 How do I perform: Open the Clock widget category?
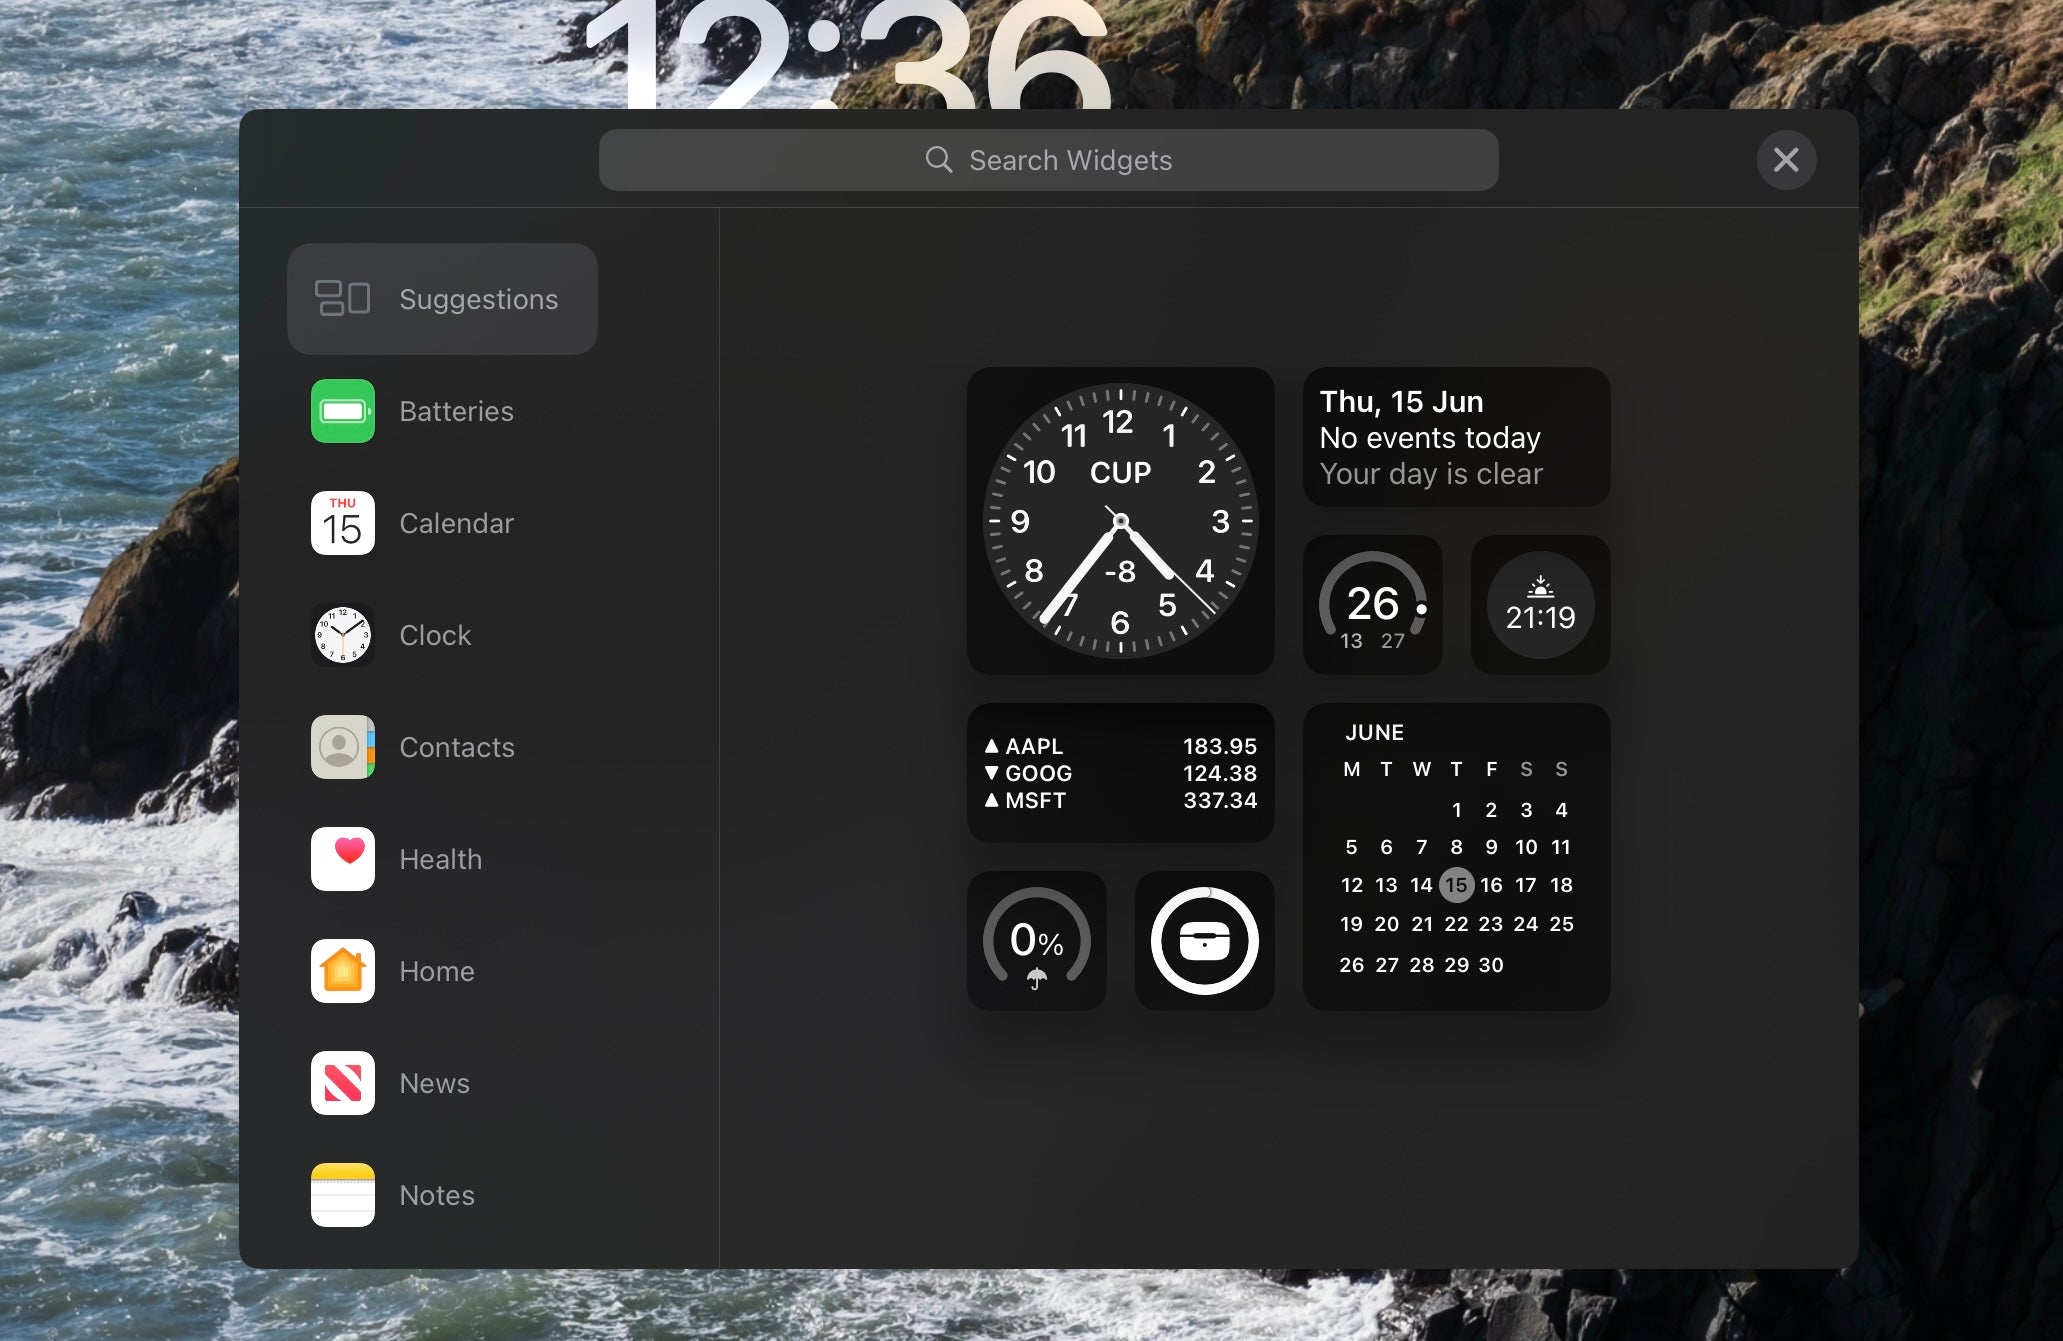(442, 635)
